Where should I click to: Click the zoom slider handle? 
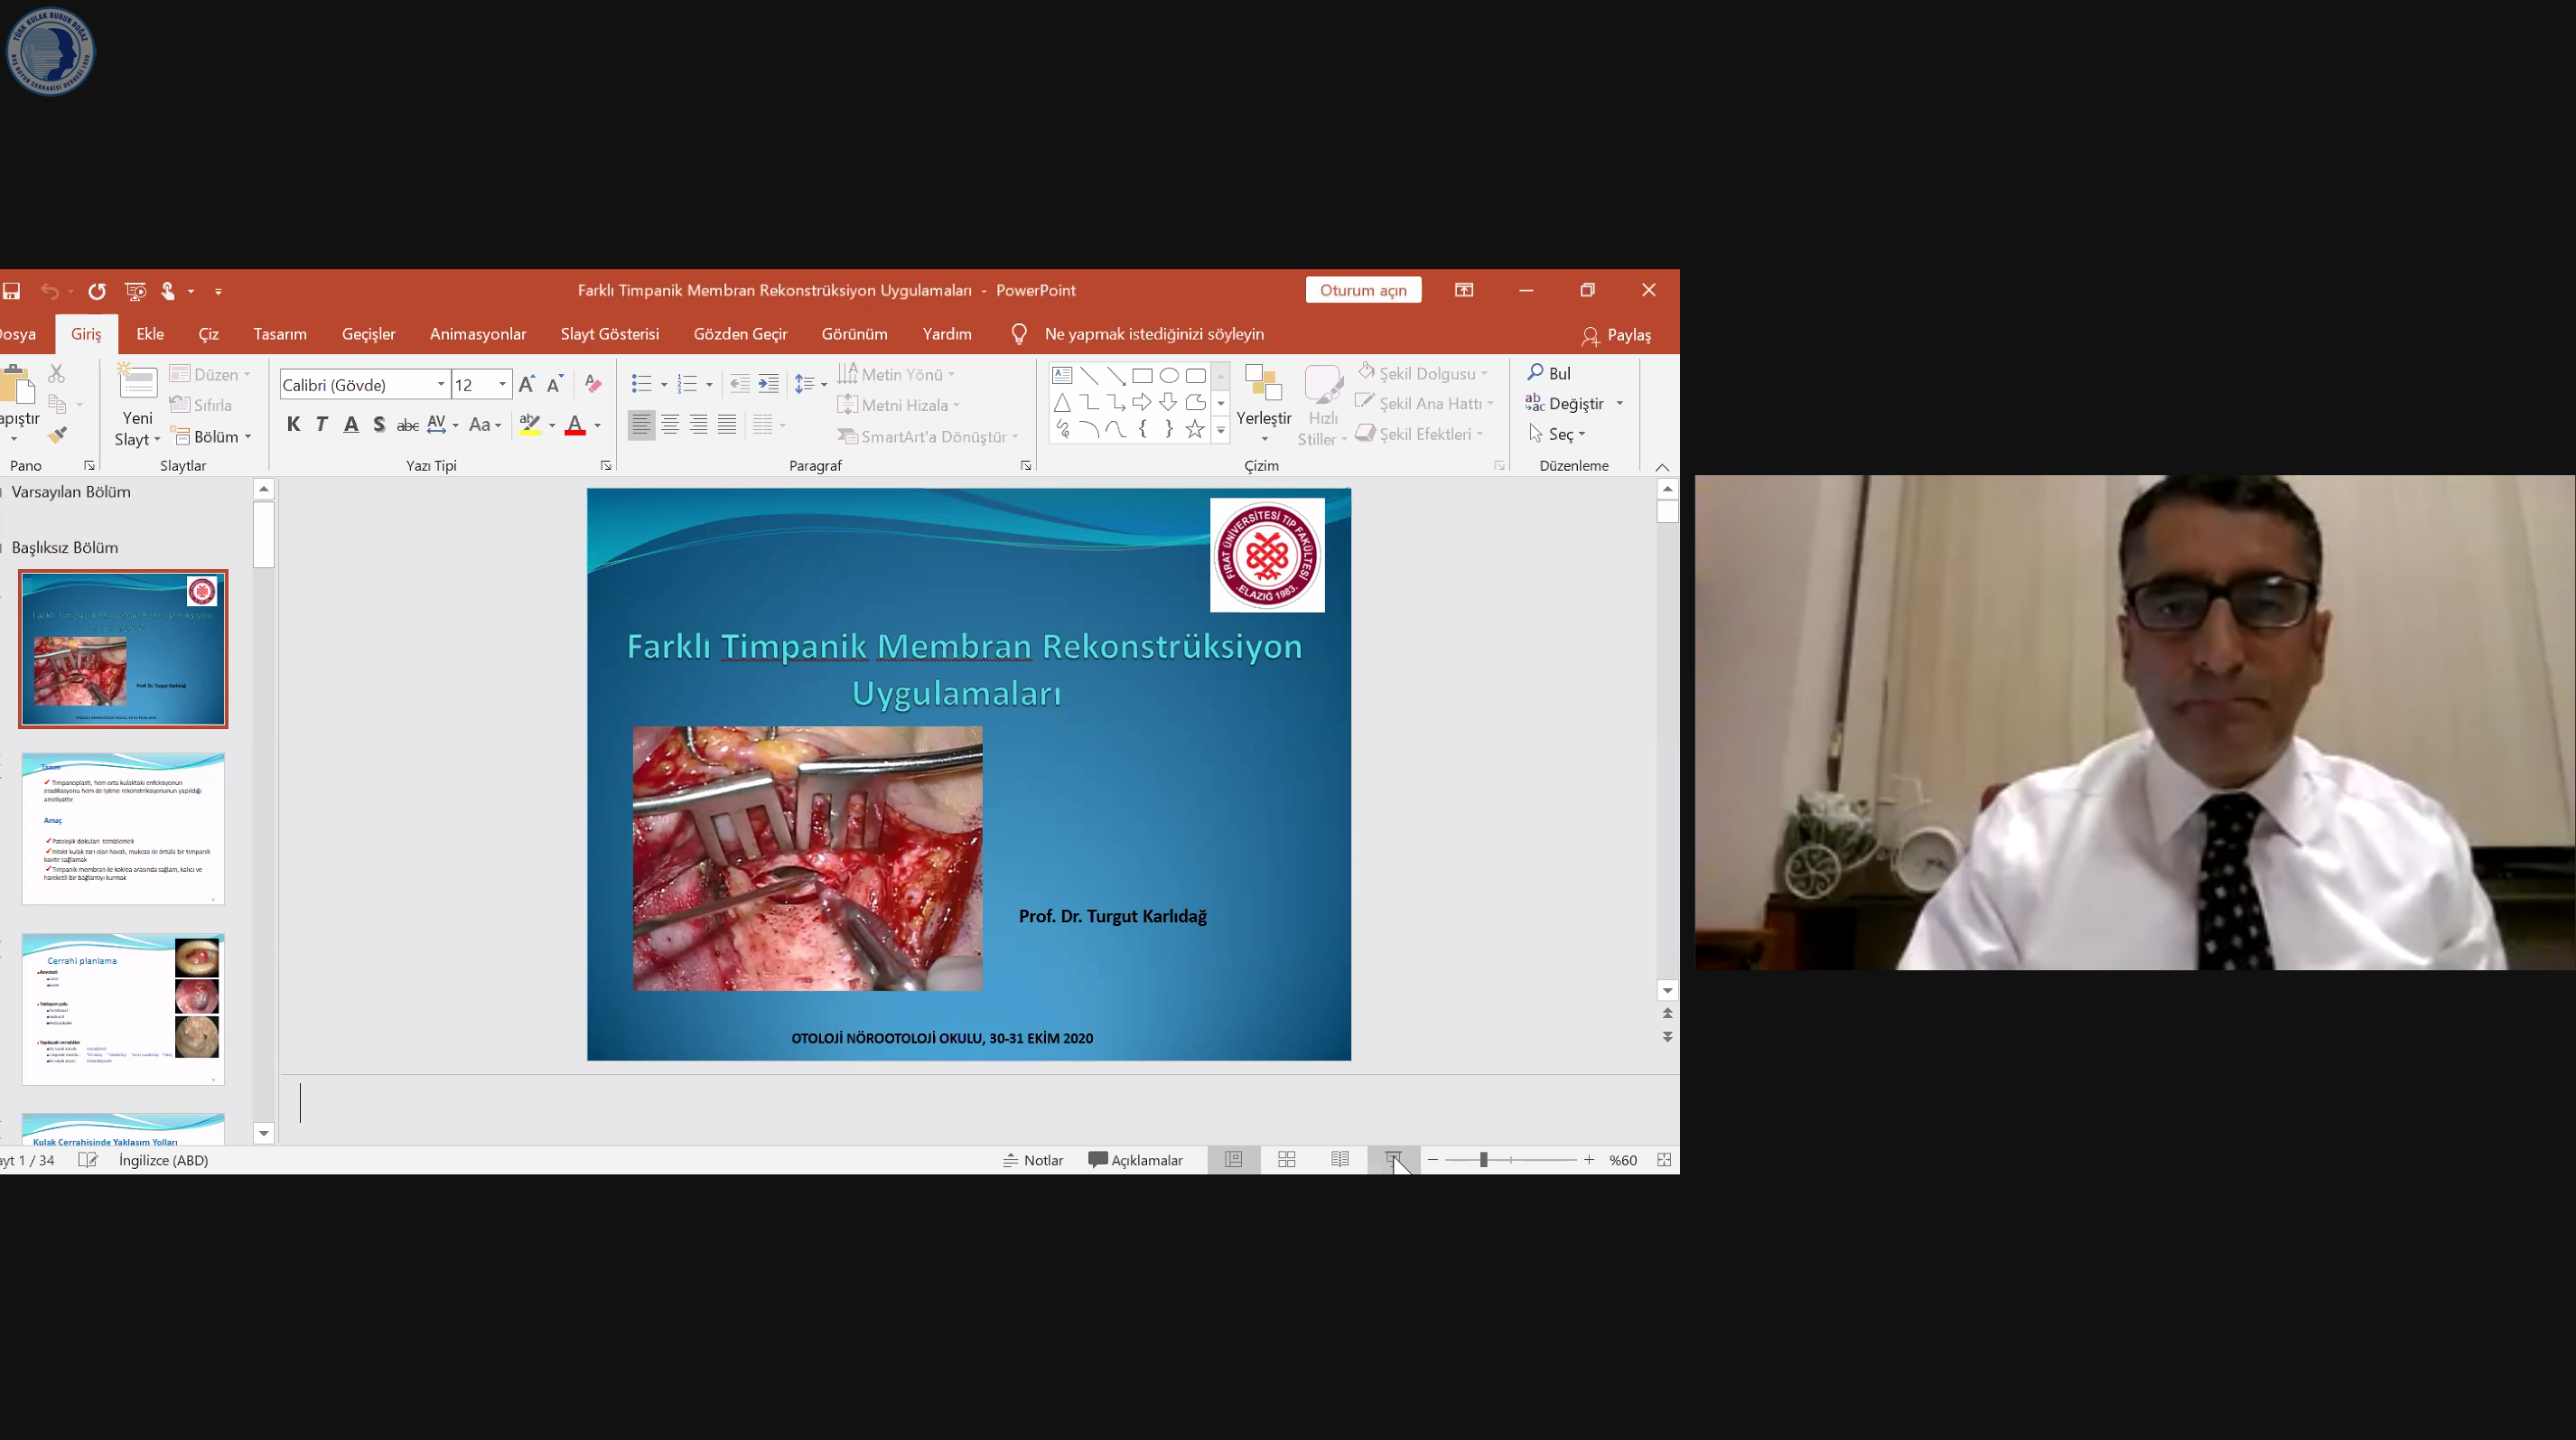[x=1483, y=1160]
